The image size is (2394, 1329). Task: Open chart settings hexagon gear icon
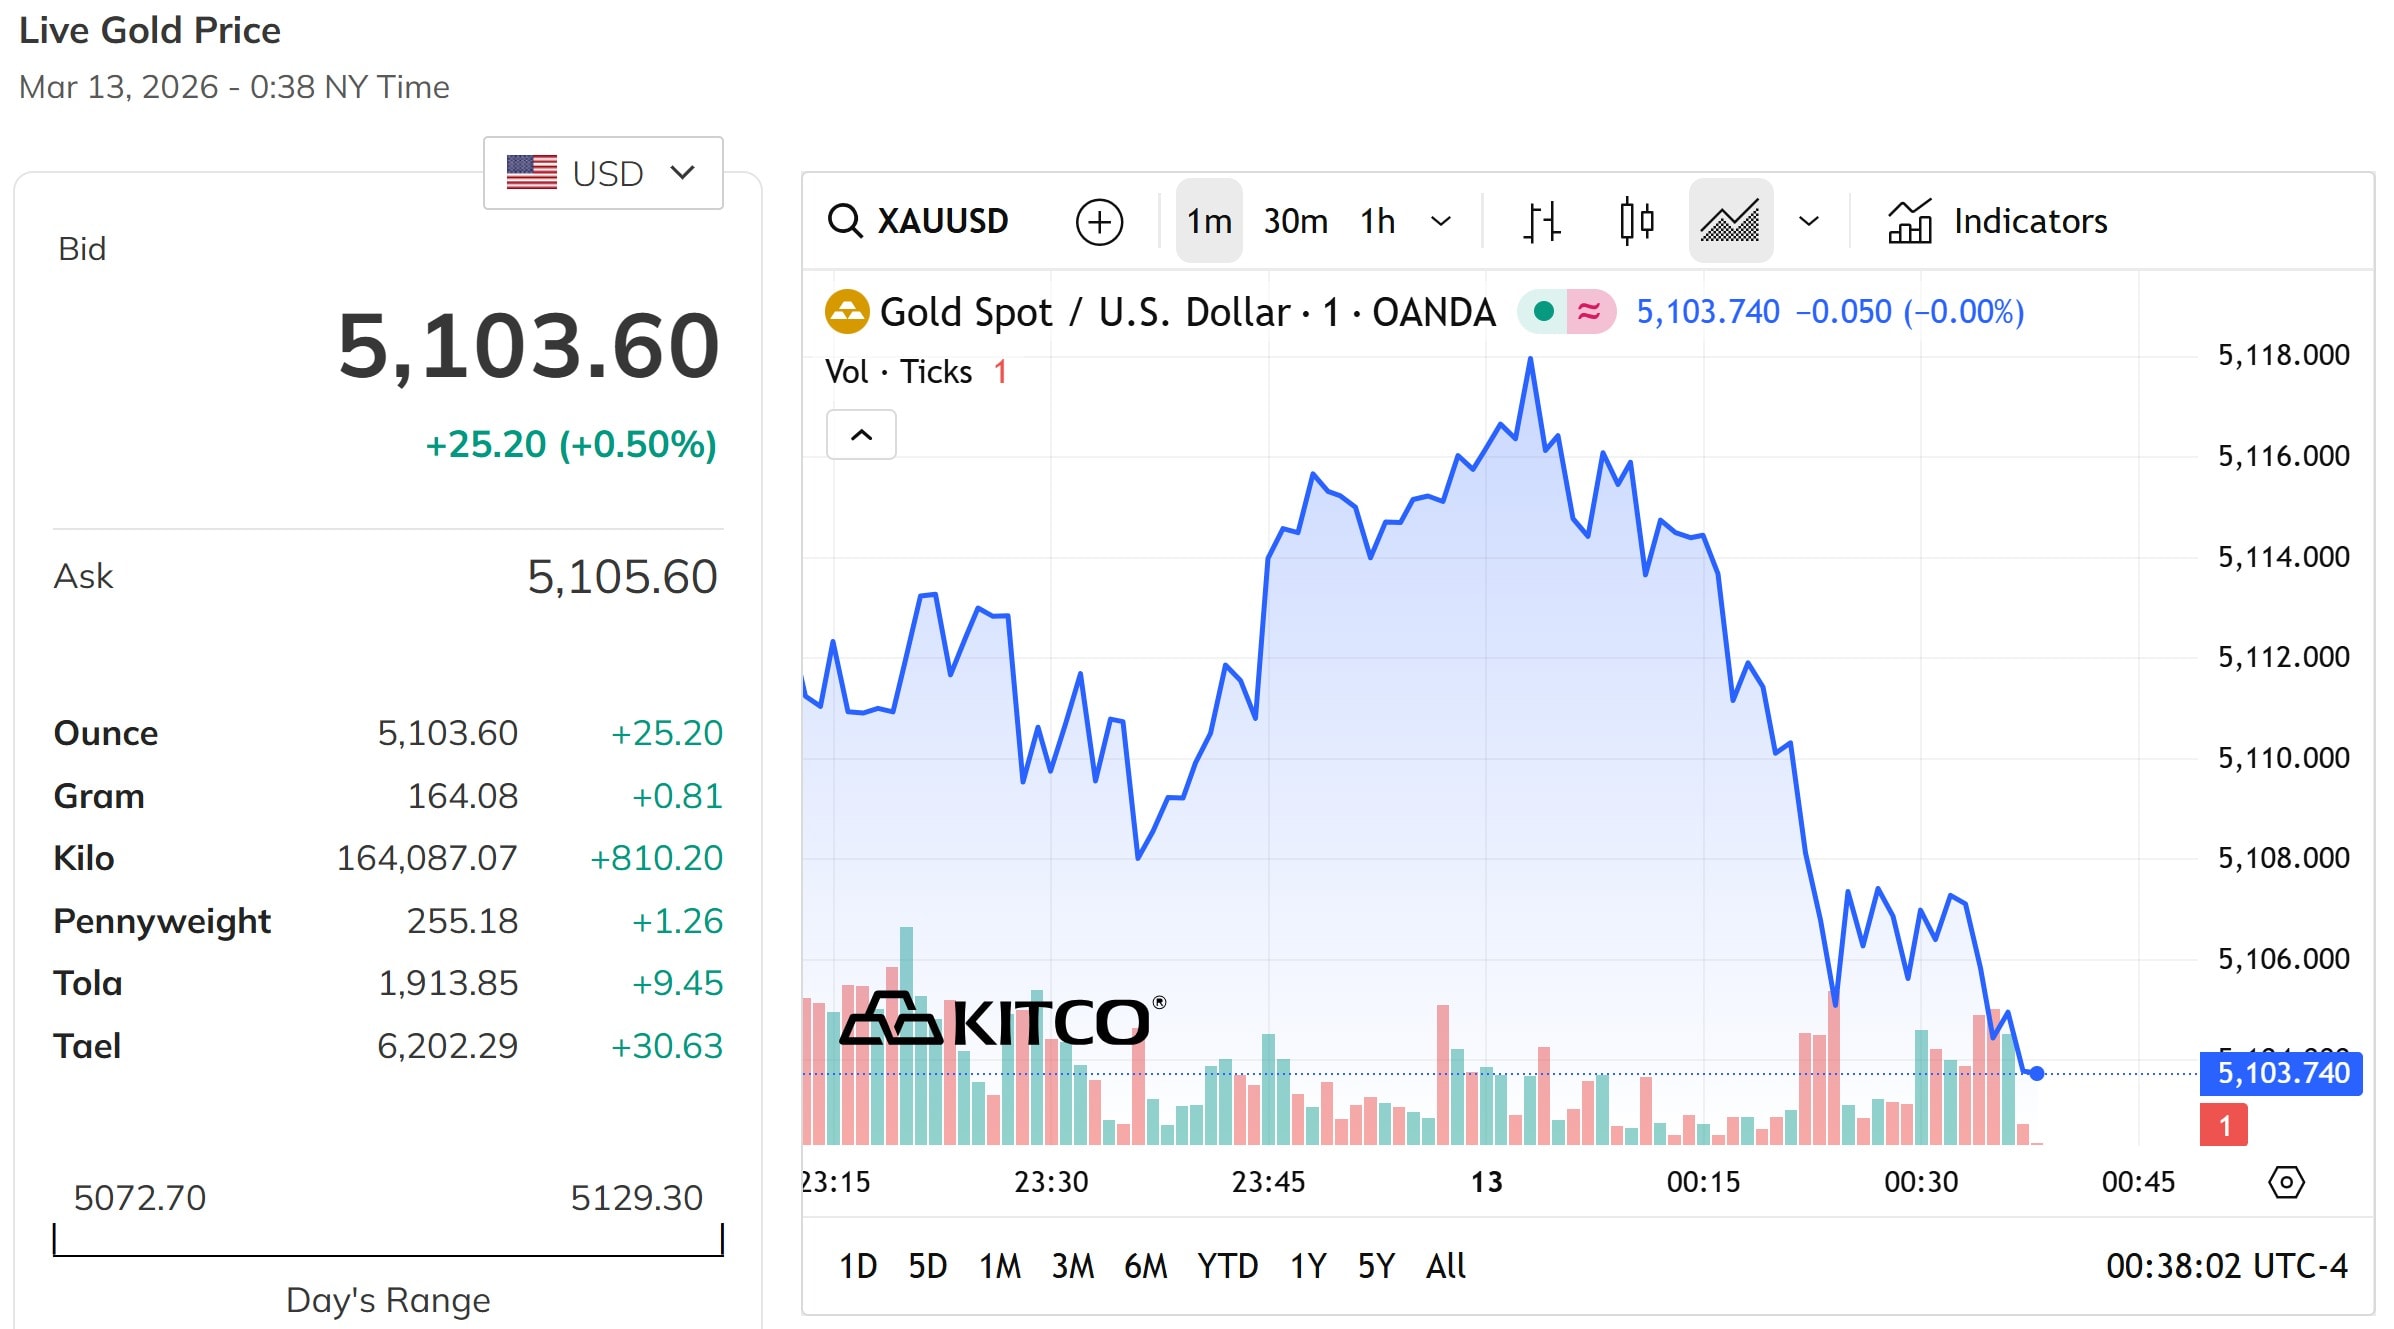[x=2285, y=1182]
